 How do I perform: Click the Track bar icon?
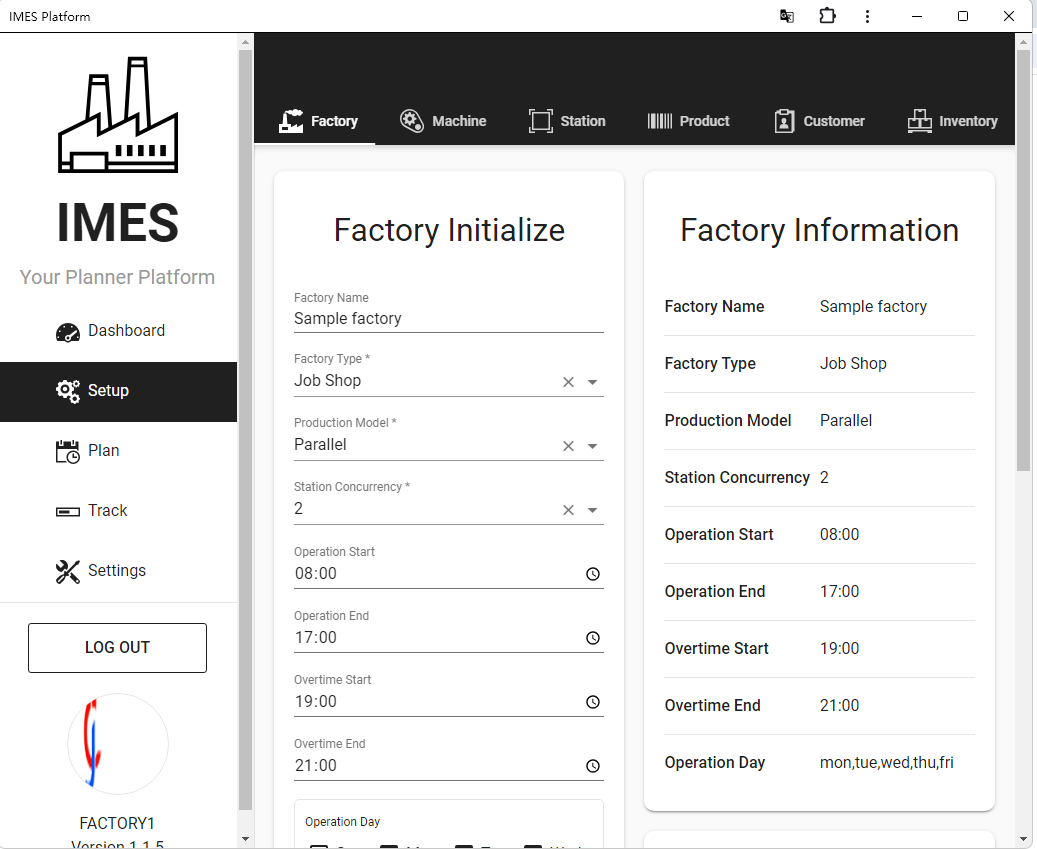pyautogui.click(x=67, y=512)
